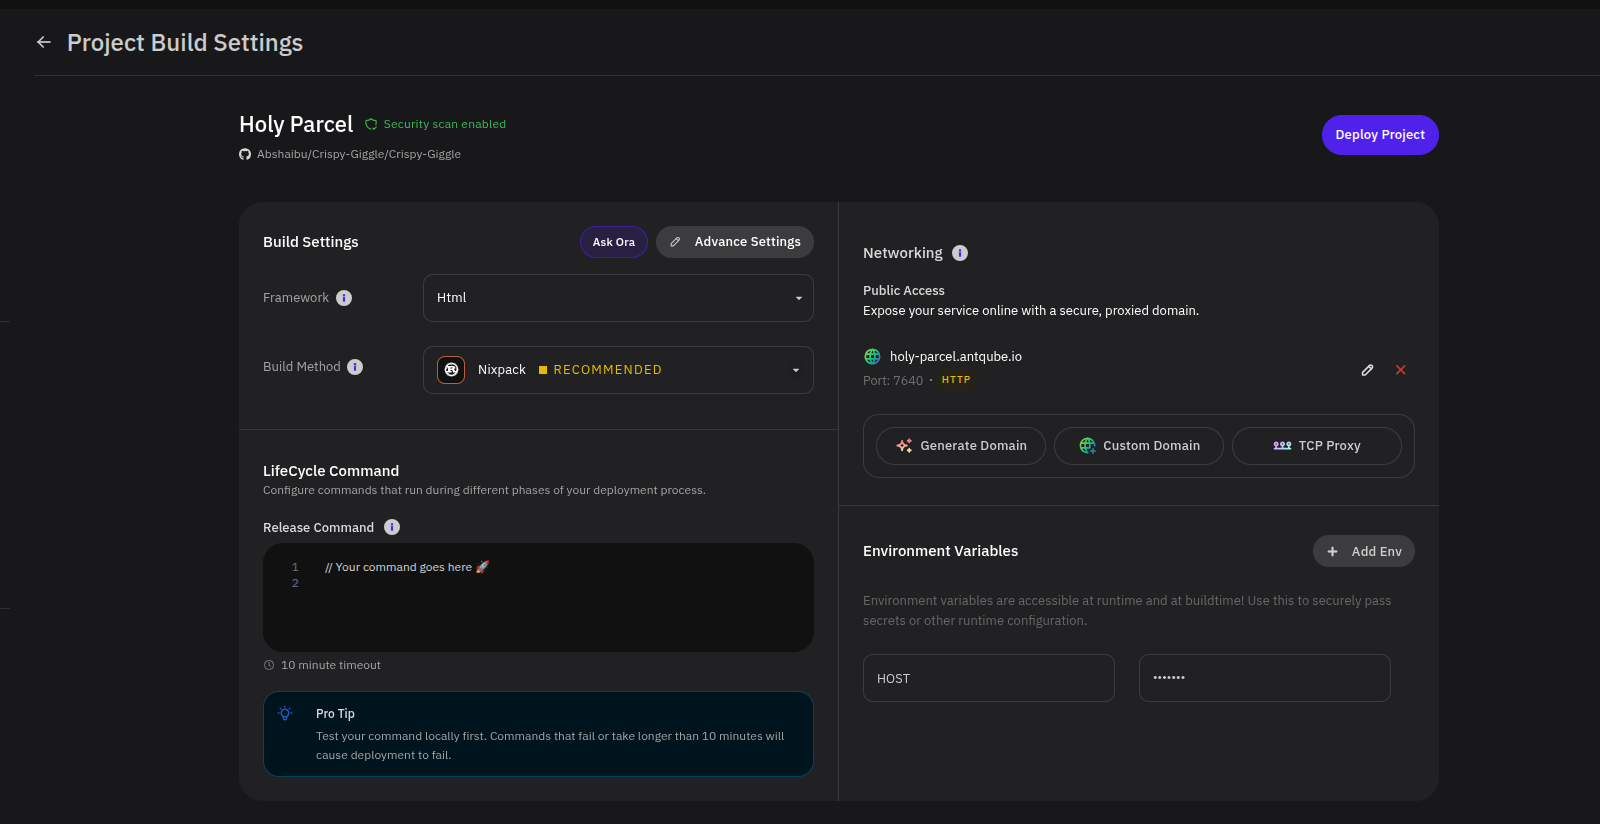Edit the HOST variable name field
The image size is (1600, 824).
pyautogui.click(x=989, y=678)
